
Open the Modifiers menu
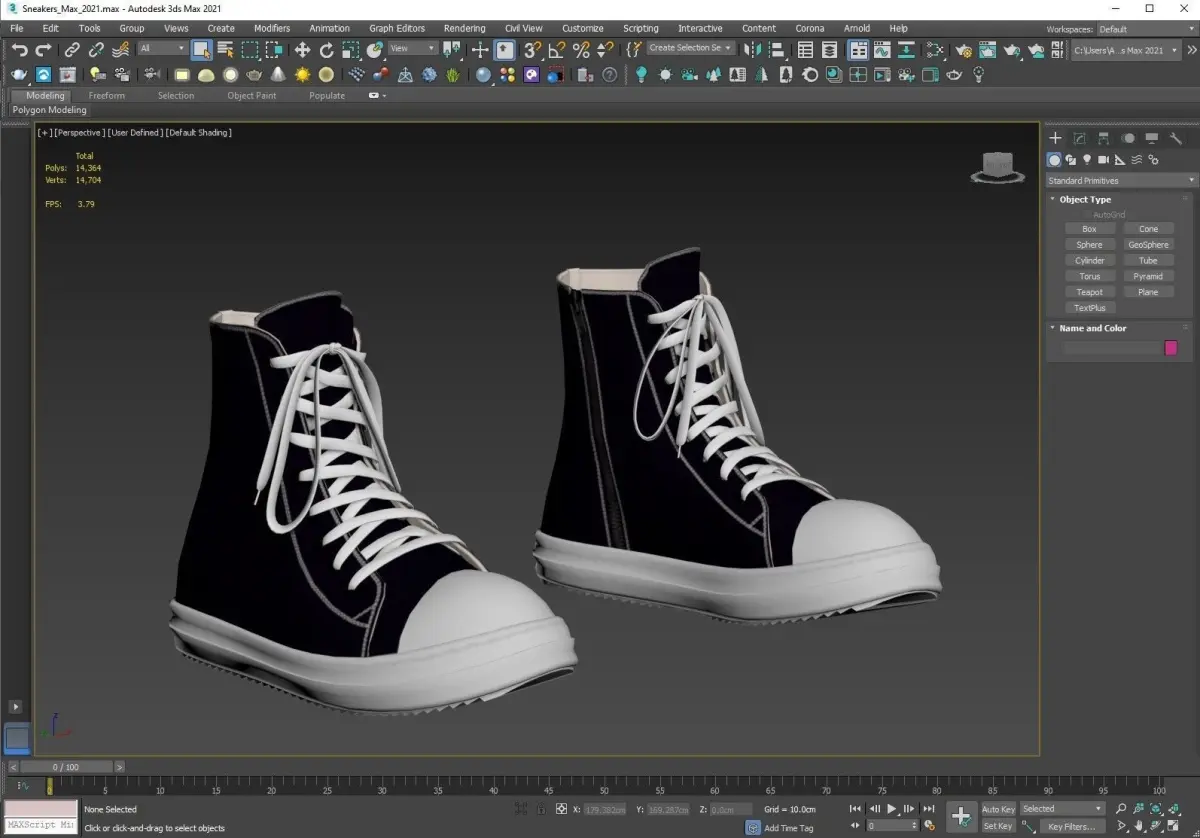[x=271, y=28]
